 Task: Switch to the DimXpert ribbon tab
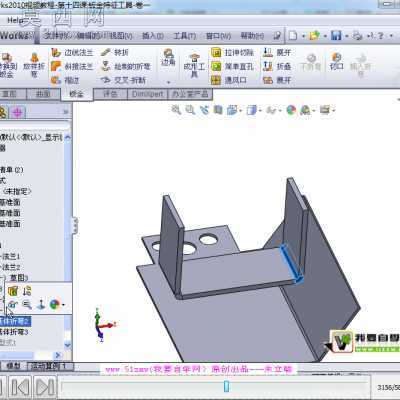[148, 94]
